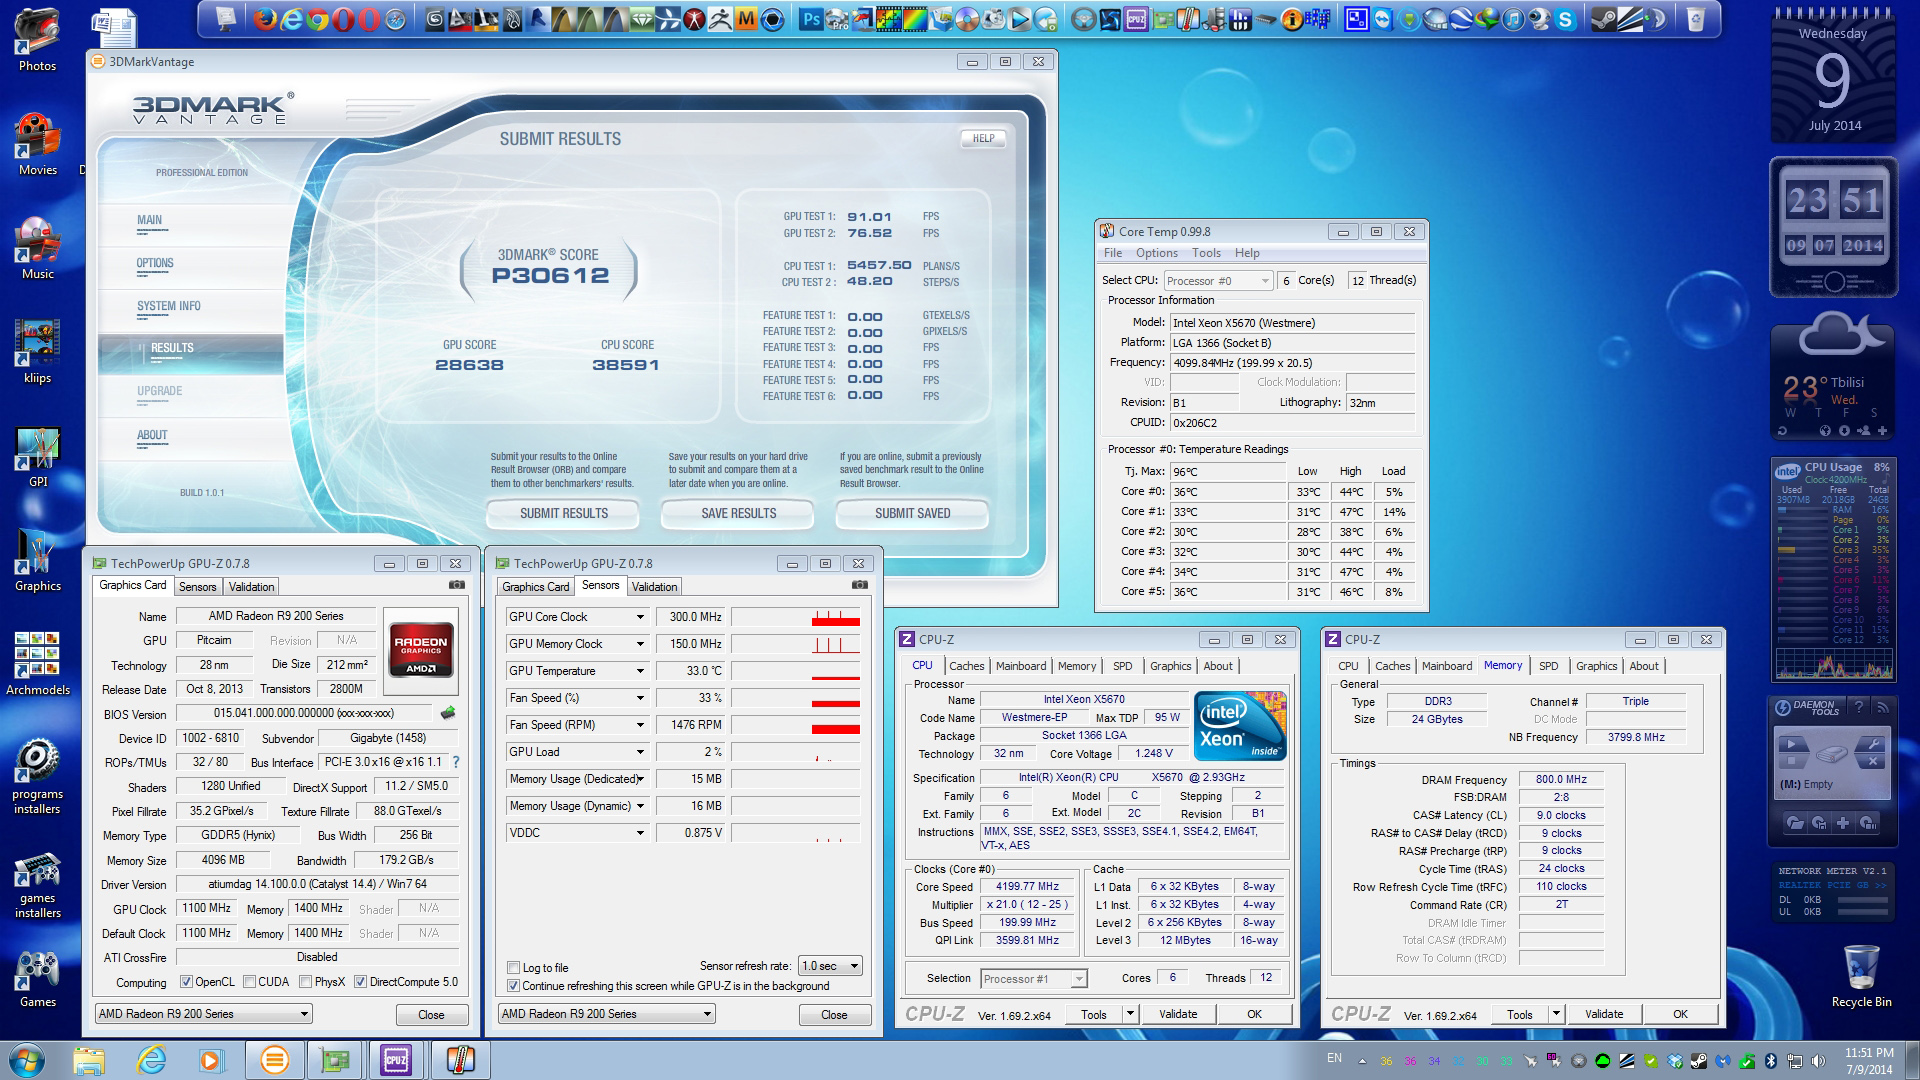
Task: Switch to the Mainboard tab in CPU-Z
Action: (1020, 666)
